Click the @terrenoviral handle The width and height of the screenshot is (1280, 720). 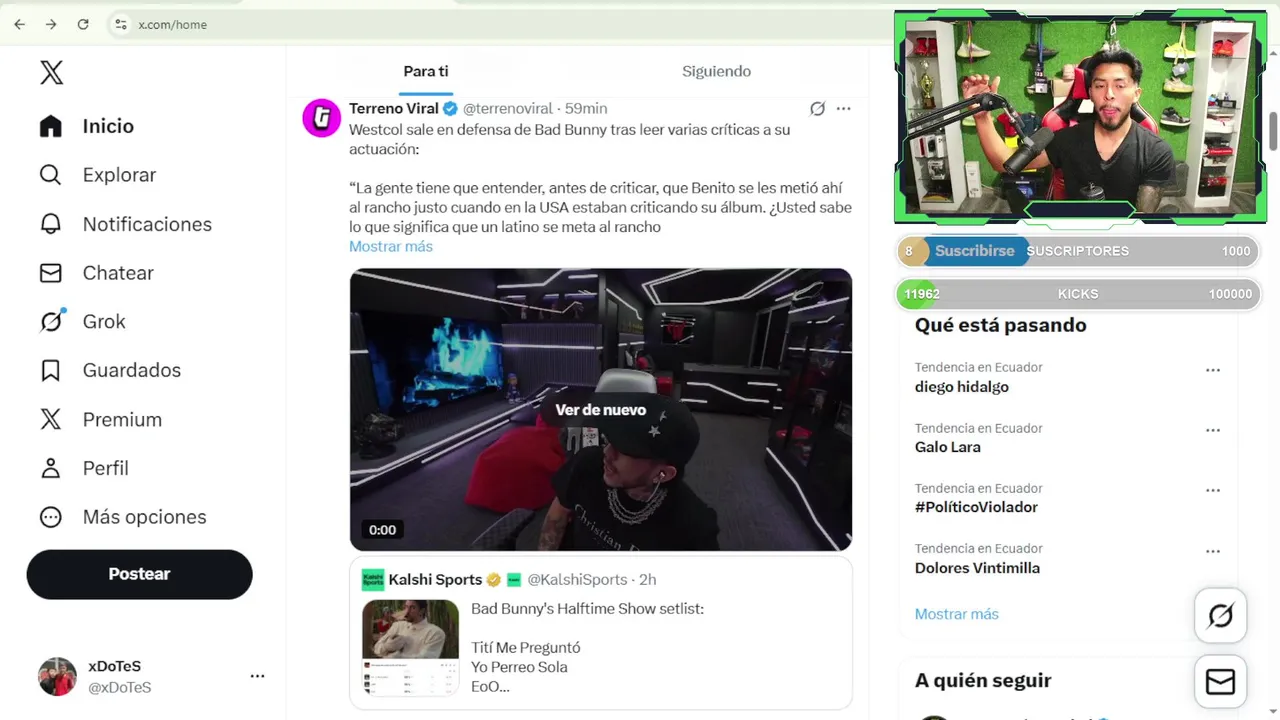click(x=507, y=108)
